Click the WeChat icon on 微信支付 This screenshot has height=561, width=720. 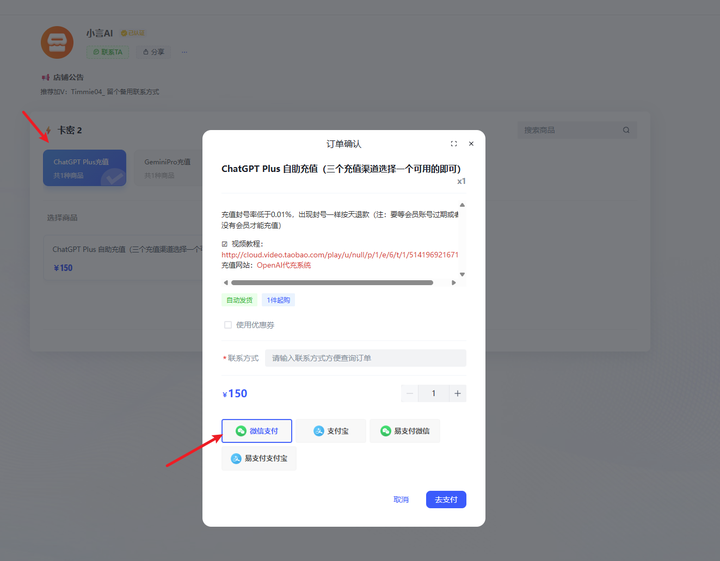coord(241,431)
